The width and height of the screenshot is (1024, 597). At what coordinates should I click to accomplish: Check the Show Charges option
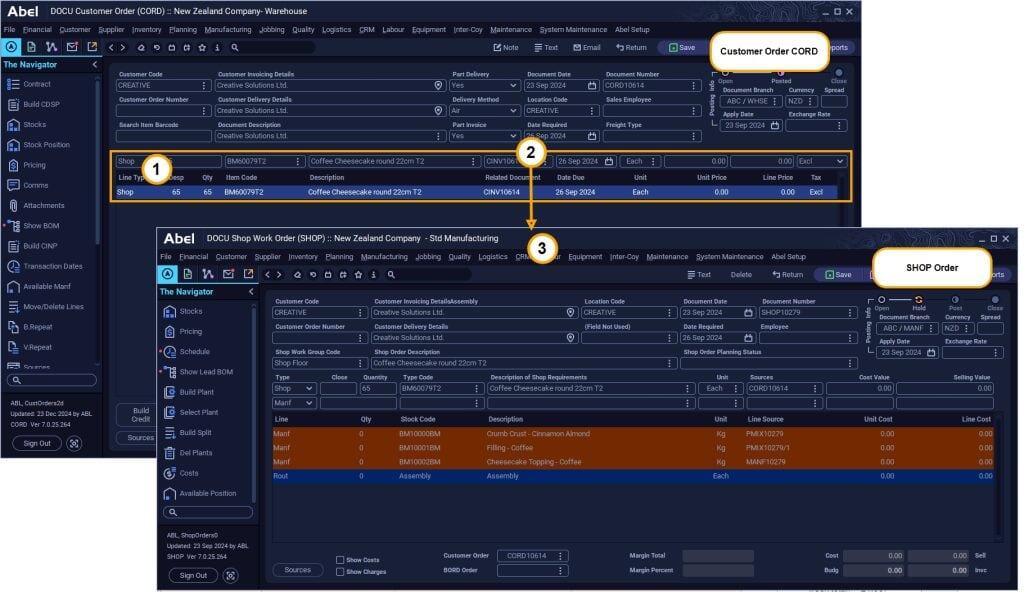click(x=340, y=571)
